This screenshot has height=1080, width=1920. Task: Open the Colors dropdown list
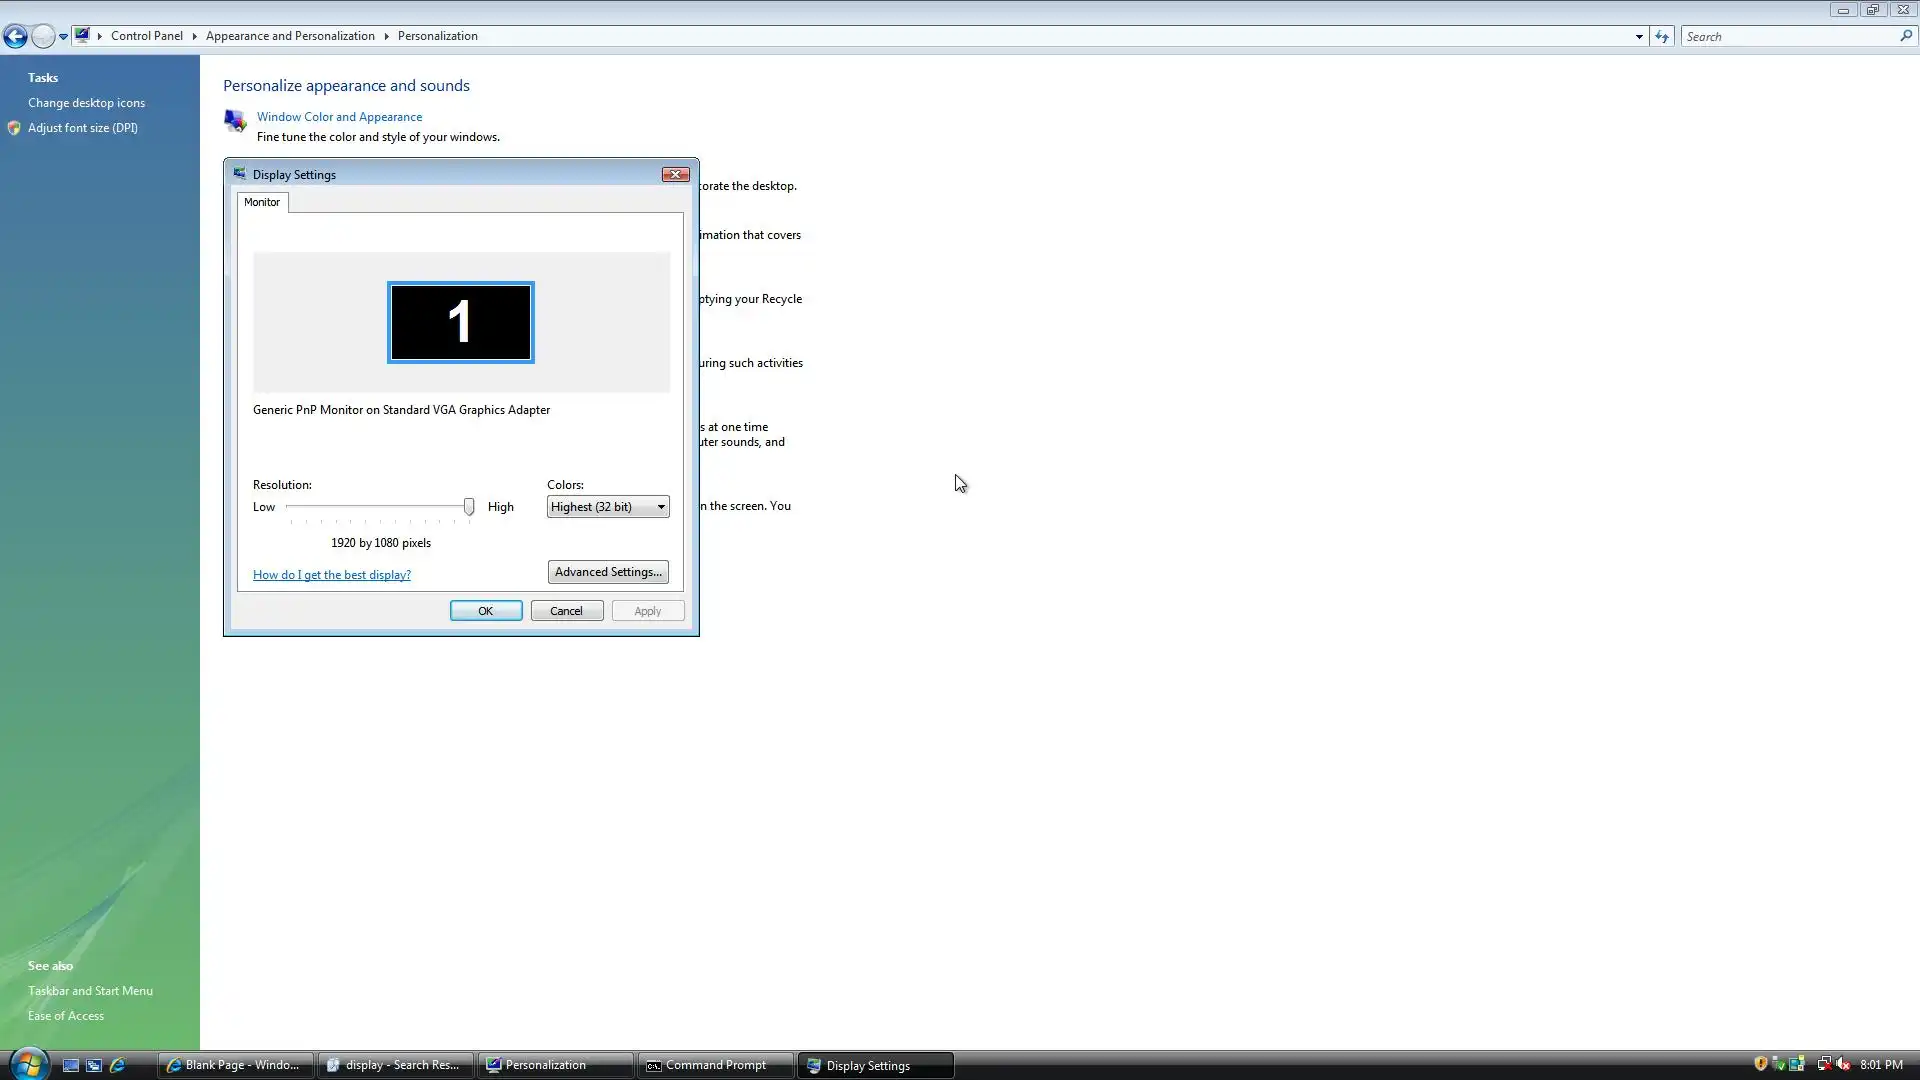pyautogui.click(x=608, y=507)
